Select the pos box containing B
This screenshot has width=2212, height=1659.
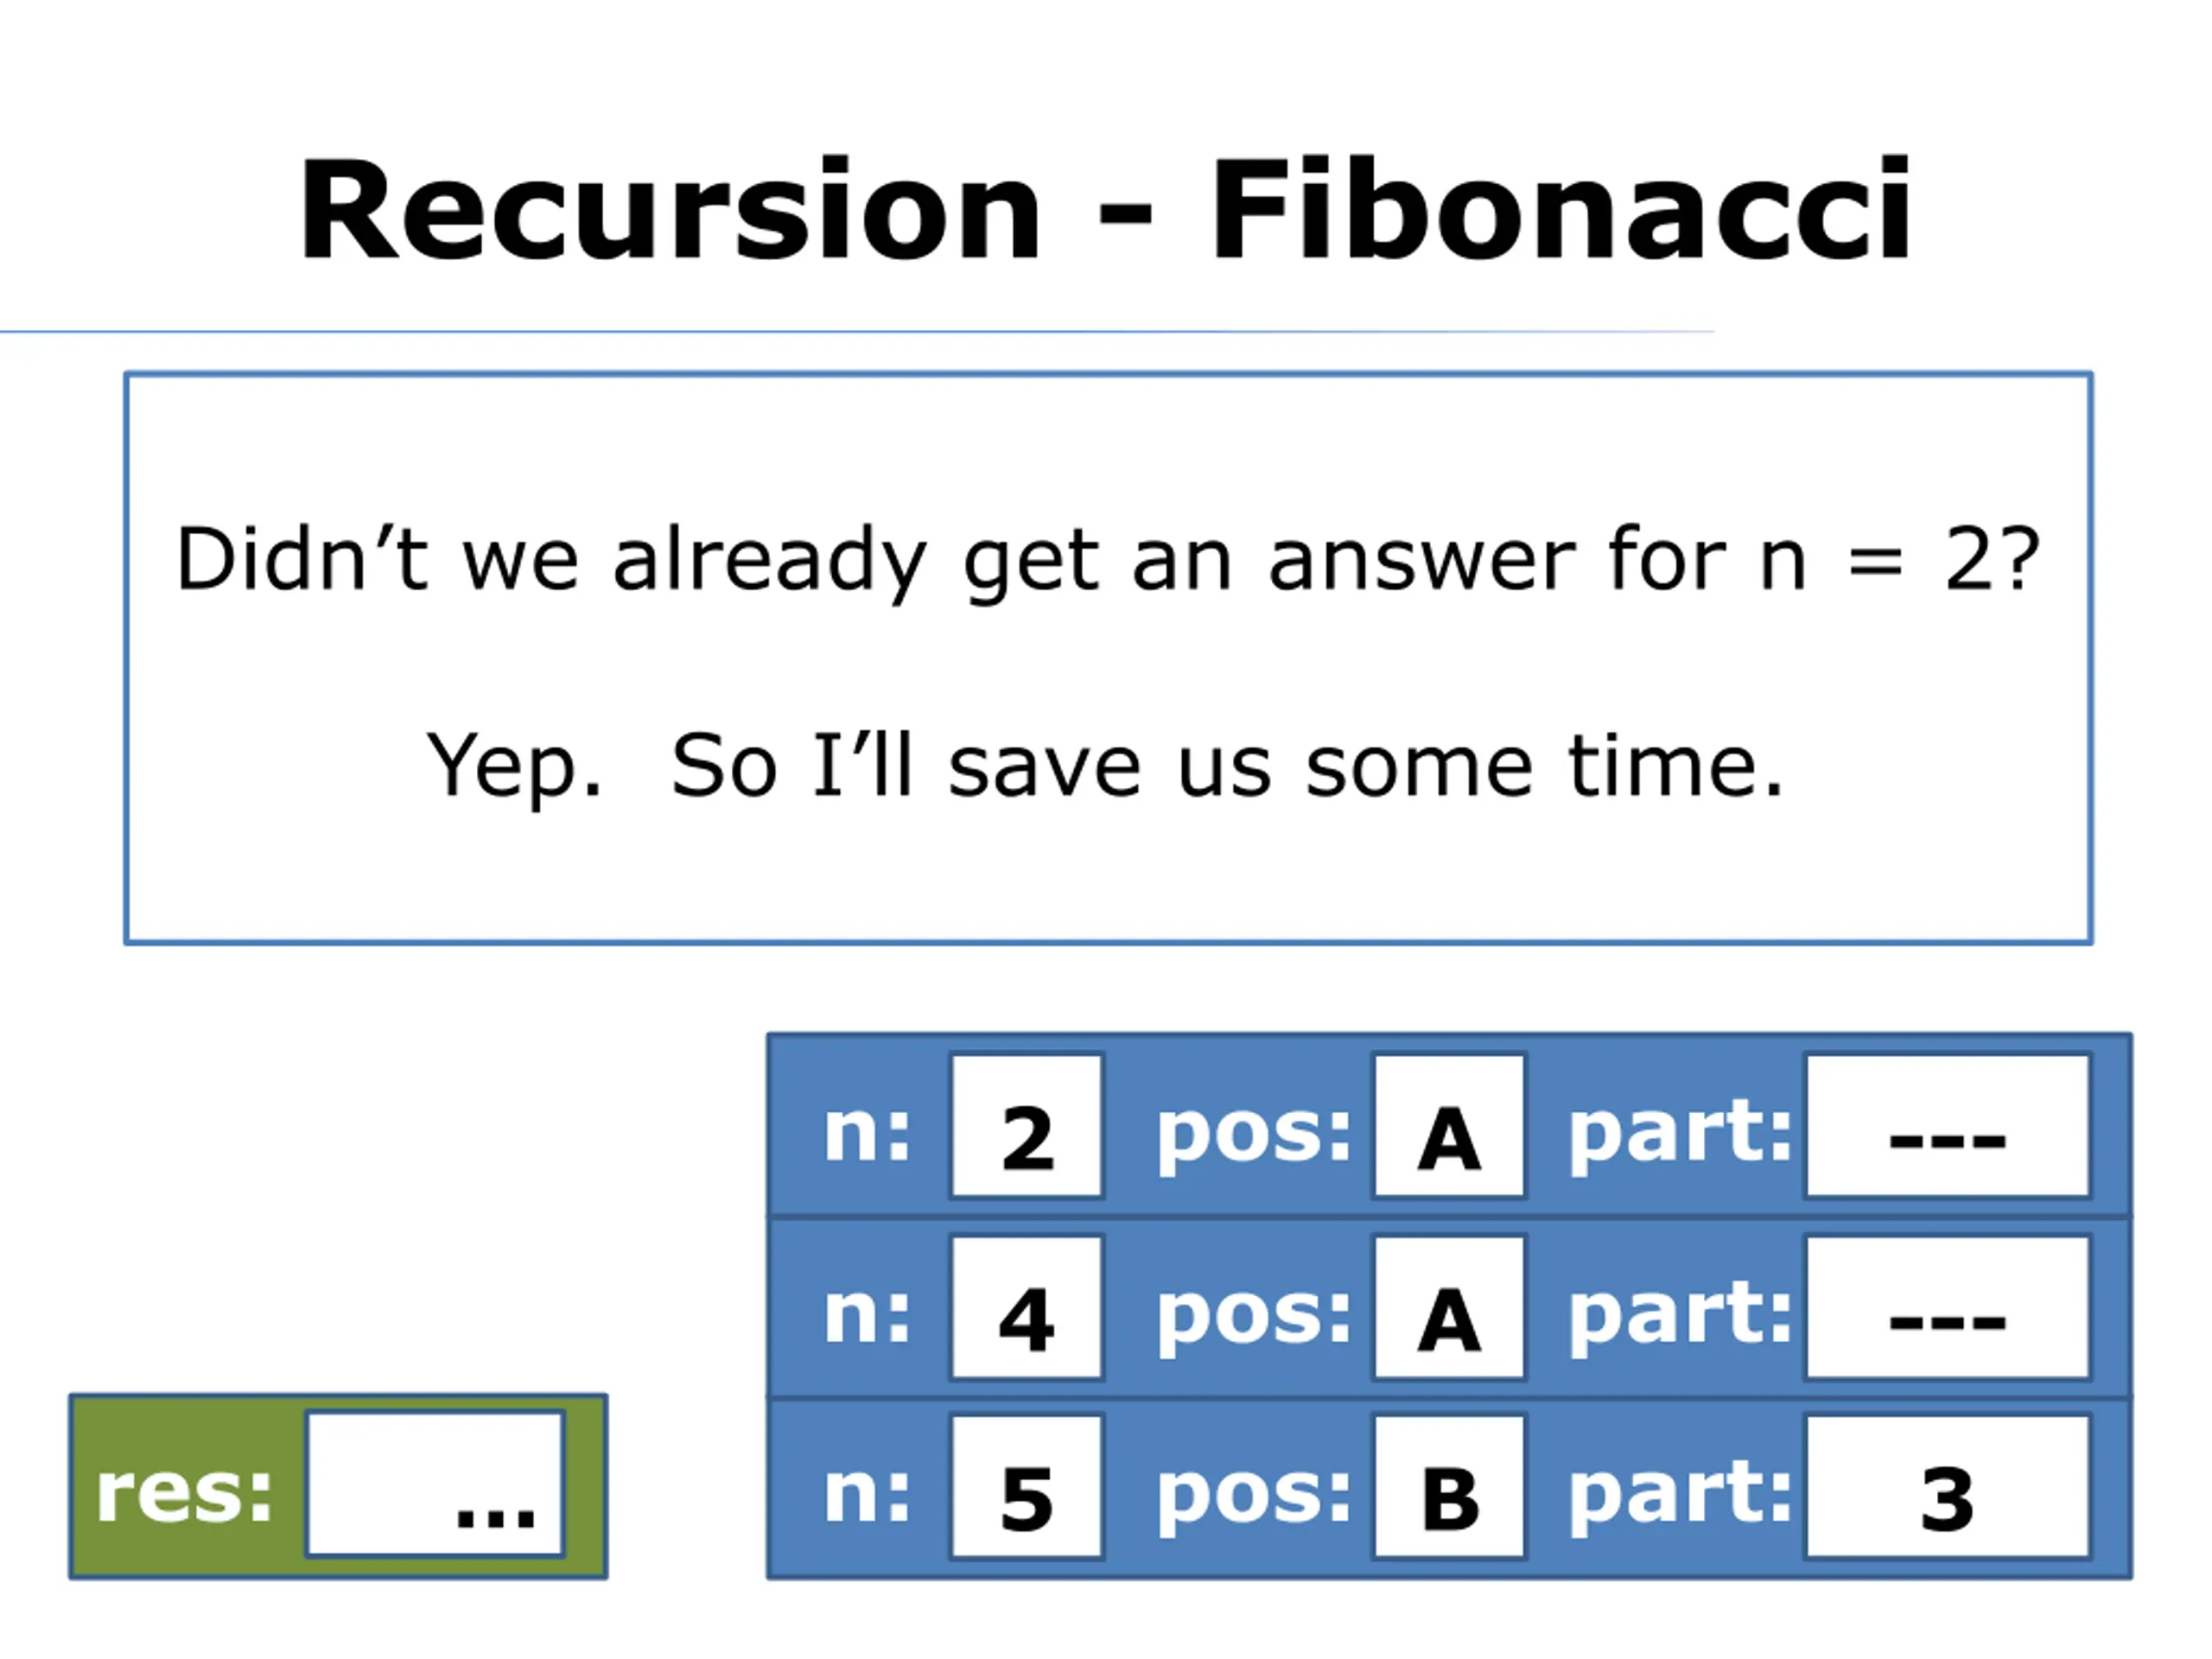1450,1486
